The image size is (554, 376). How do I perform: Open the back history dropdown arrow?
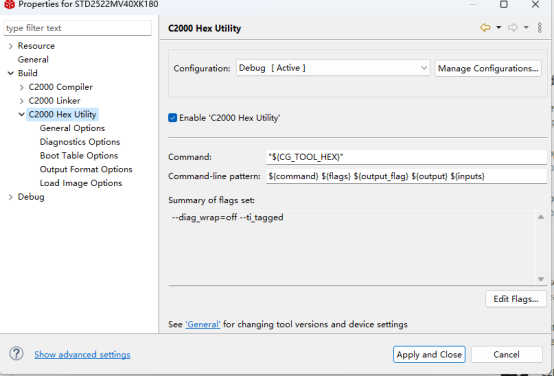(x=499, y=28)
